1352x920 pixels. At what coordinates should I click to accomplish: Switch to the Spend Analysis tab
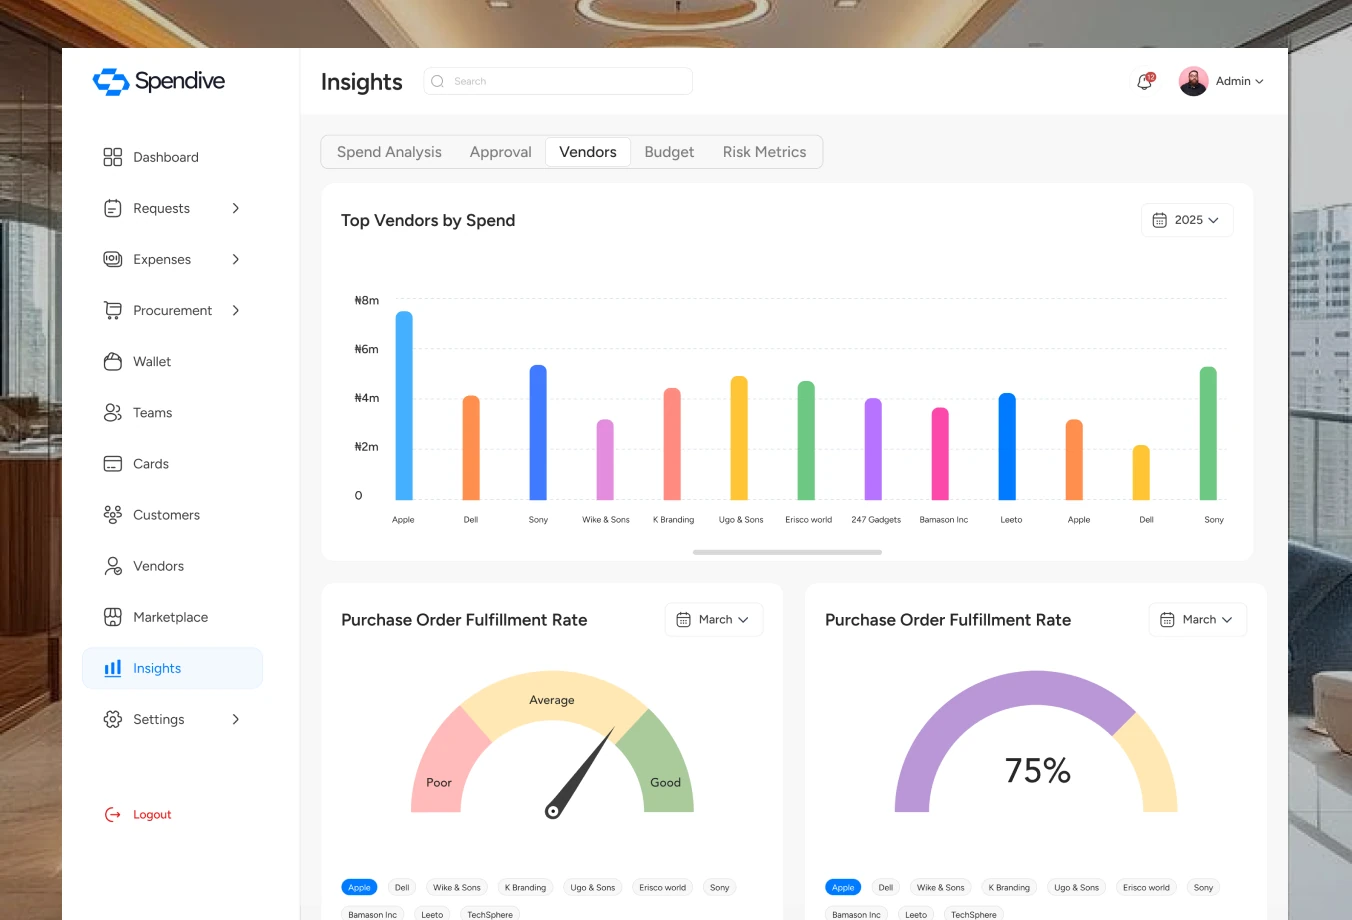(x=389, y=152)
